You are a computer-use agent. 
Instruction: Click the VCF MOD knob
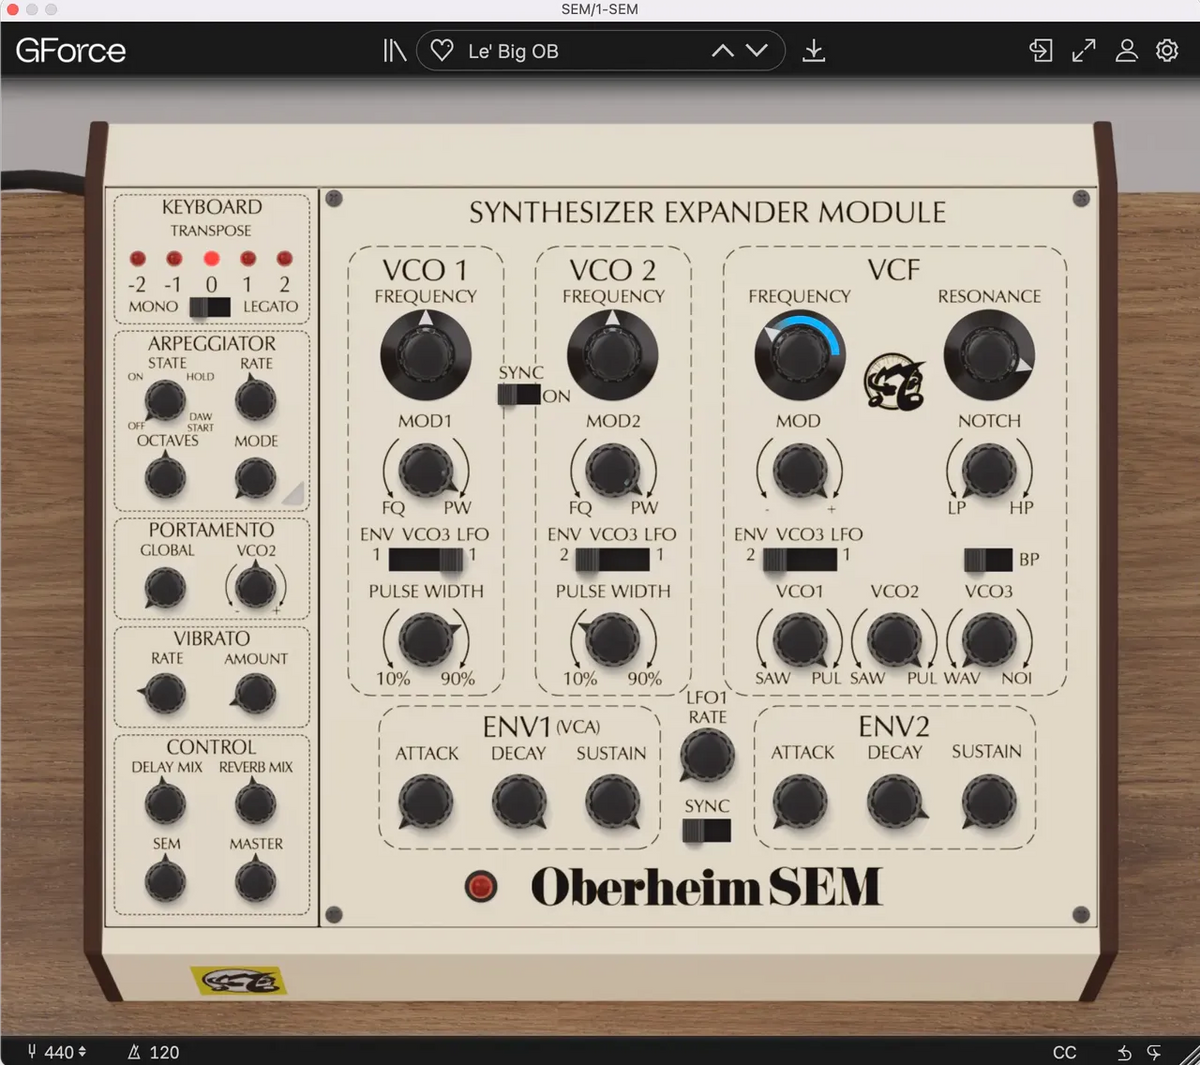coord(800,470)
